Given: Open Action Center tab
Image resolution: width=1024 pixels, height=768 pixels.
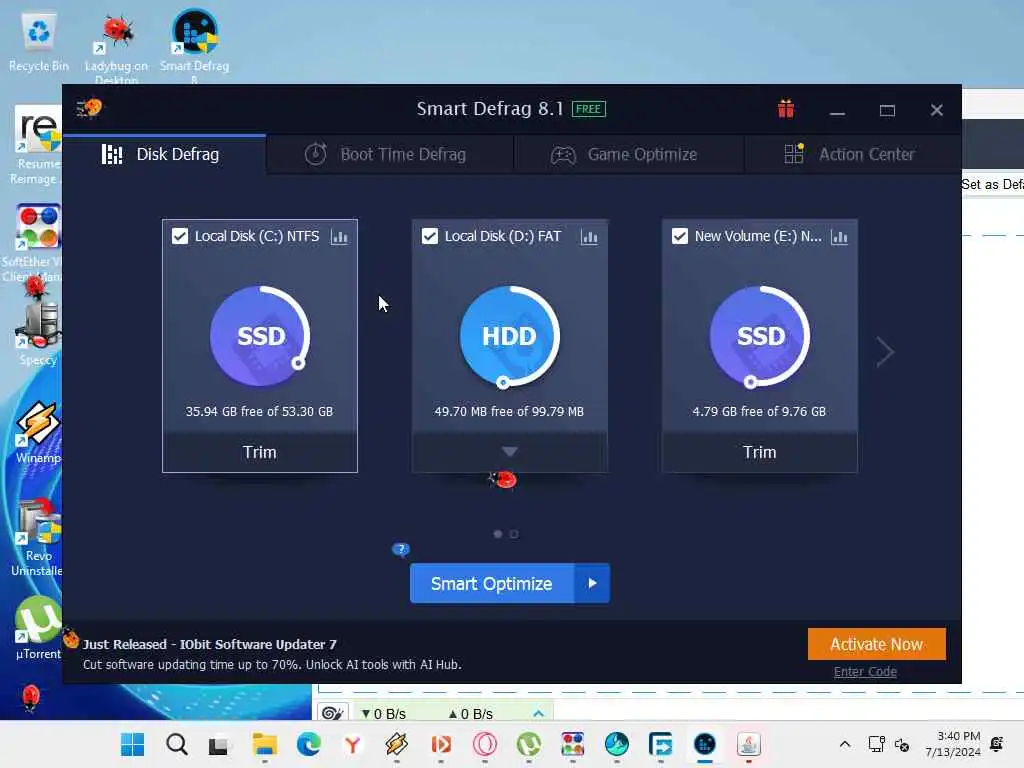Looking at the screenshot, I should pyautogui.click(x=852, y=154).
